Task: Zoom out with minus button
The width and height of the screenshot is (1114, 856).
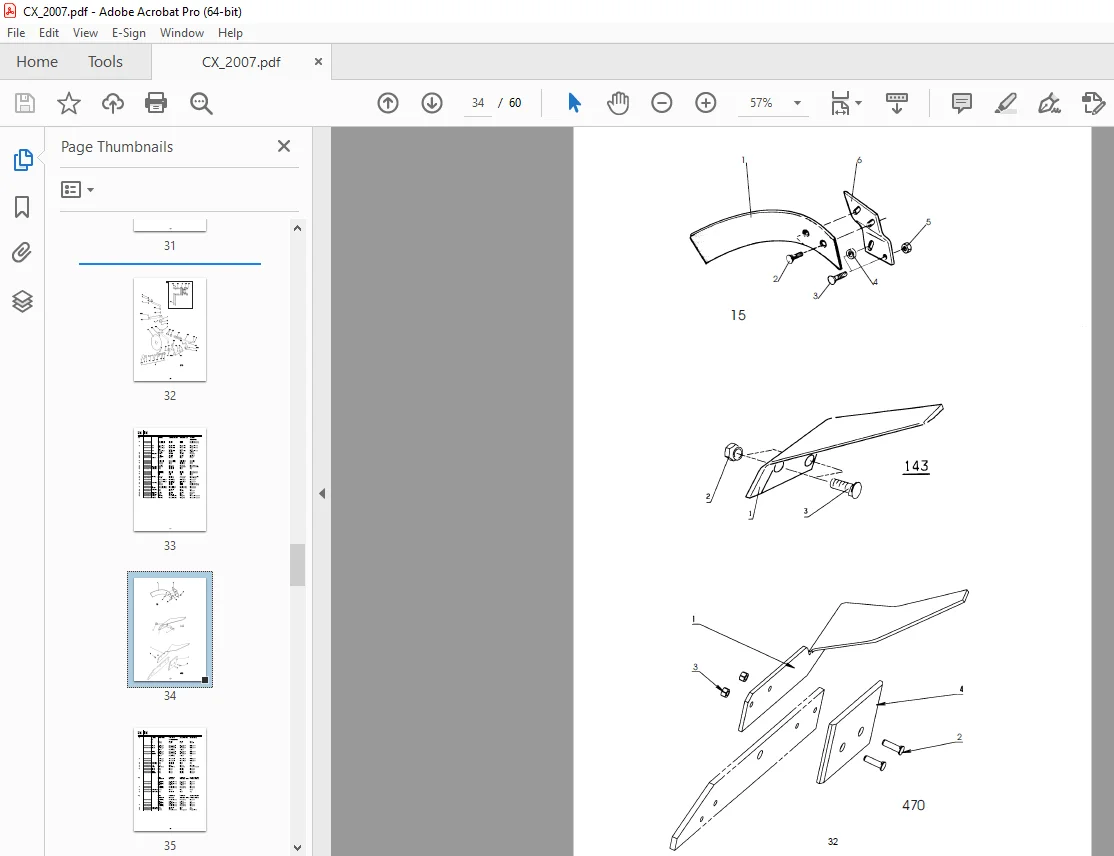Action: (661, 103)
